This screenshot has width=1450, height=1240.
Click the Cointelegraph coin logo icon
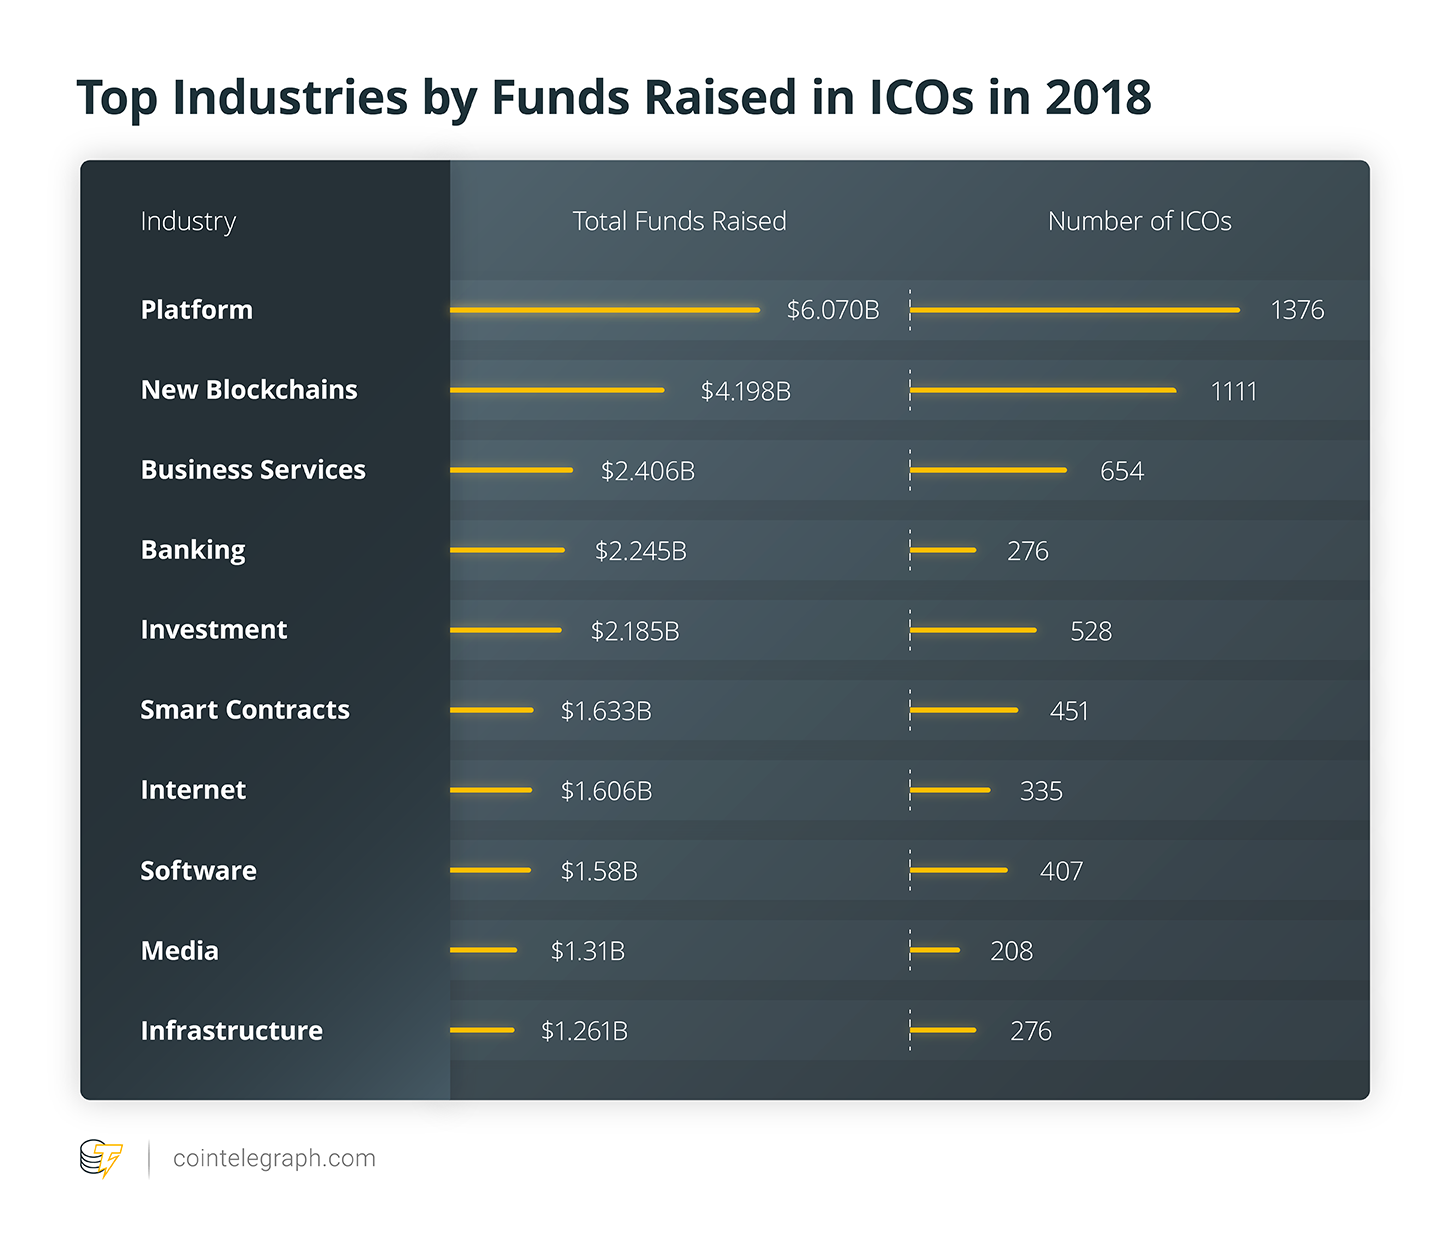point(101,1158)
